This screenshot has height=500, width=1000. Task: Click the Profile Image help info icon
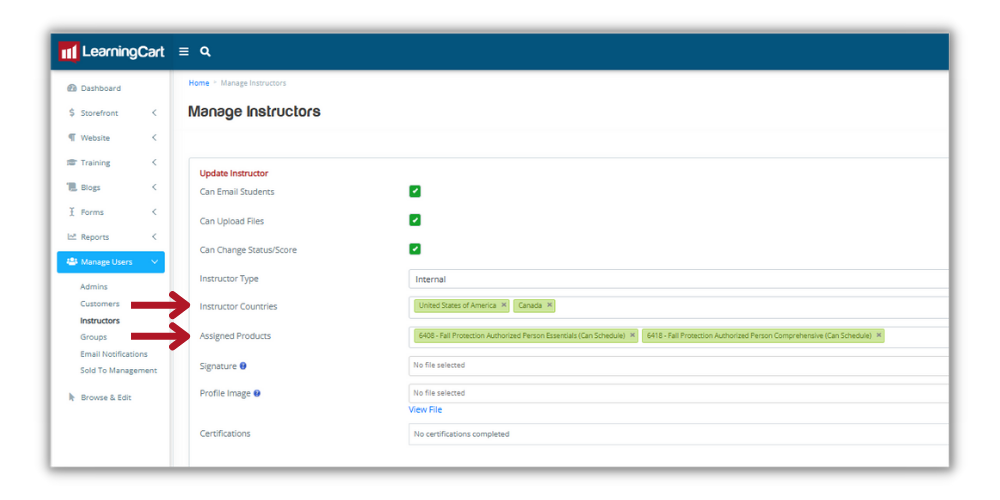click(256, 393)
